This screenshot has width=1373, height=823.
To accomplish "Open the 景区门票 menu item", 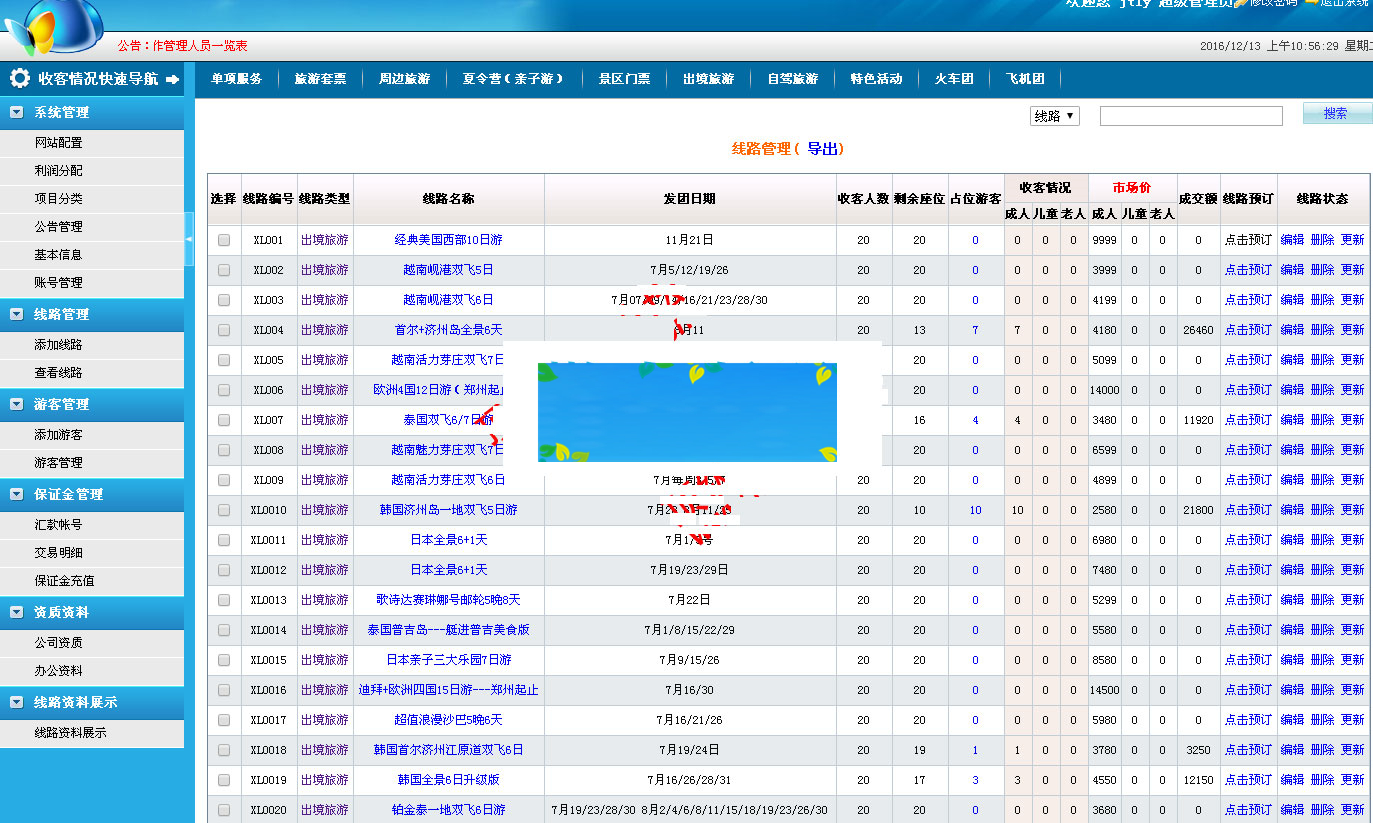I will click(x=623, y=77).
